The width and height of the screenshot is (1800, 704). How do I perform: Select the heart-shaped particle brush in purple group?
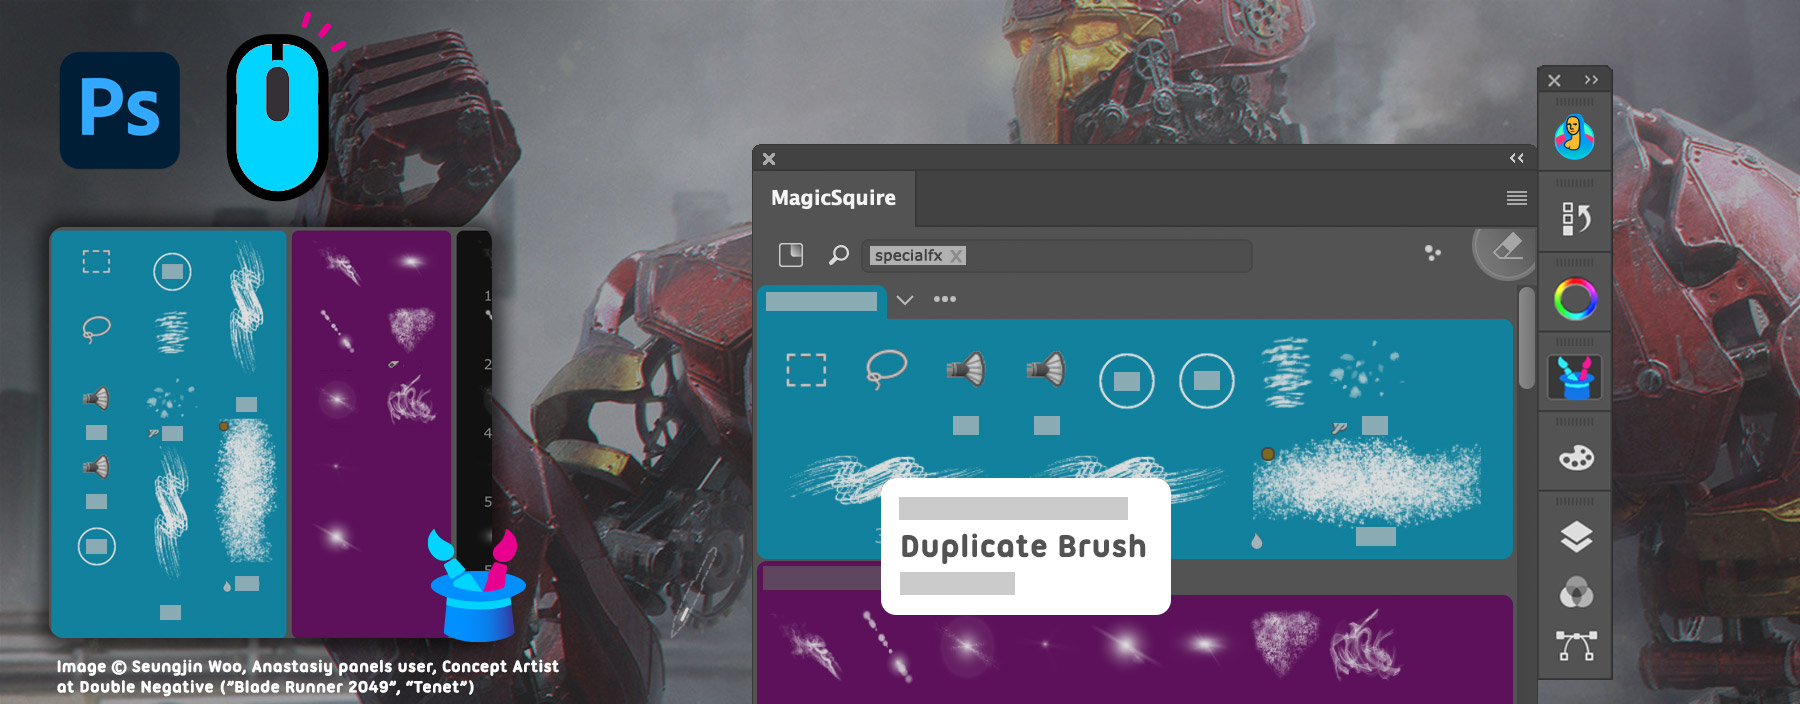pos(1285,642)
